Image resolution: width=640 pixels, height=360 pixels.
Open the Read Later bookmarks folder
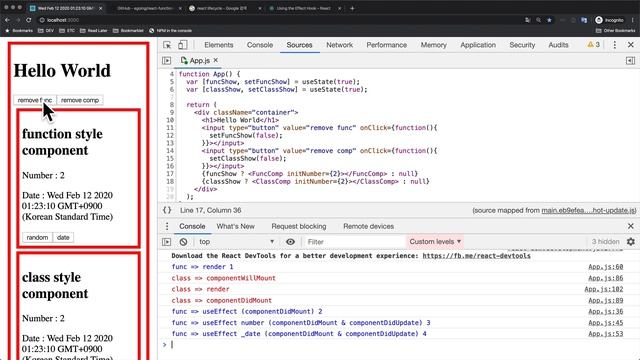(93, 31)
